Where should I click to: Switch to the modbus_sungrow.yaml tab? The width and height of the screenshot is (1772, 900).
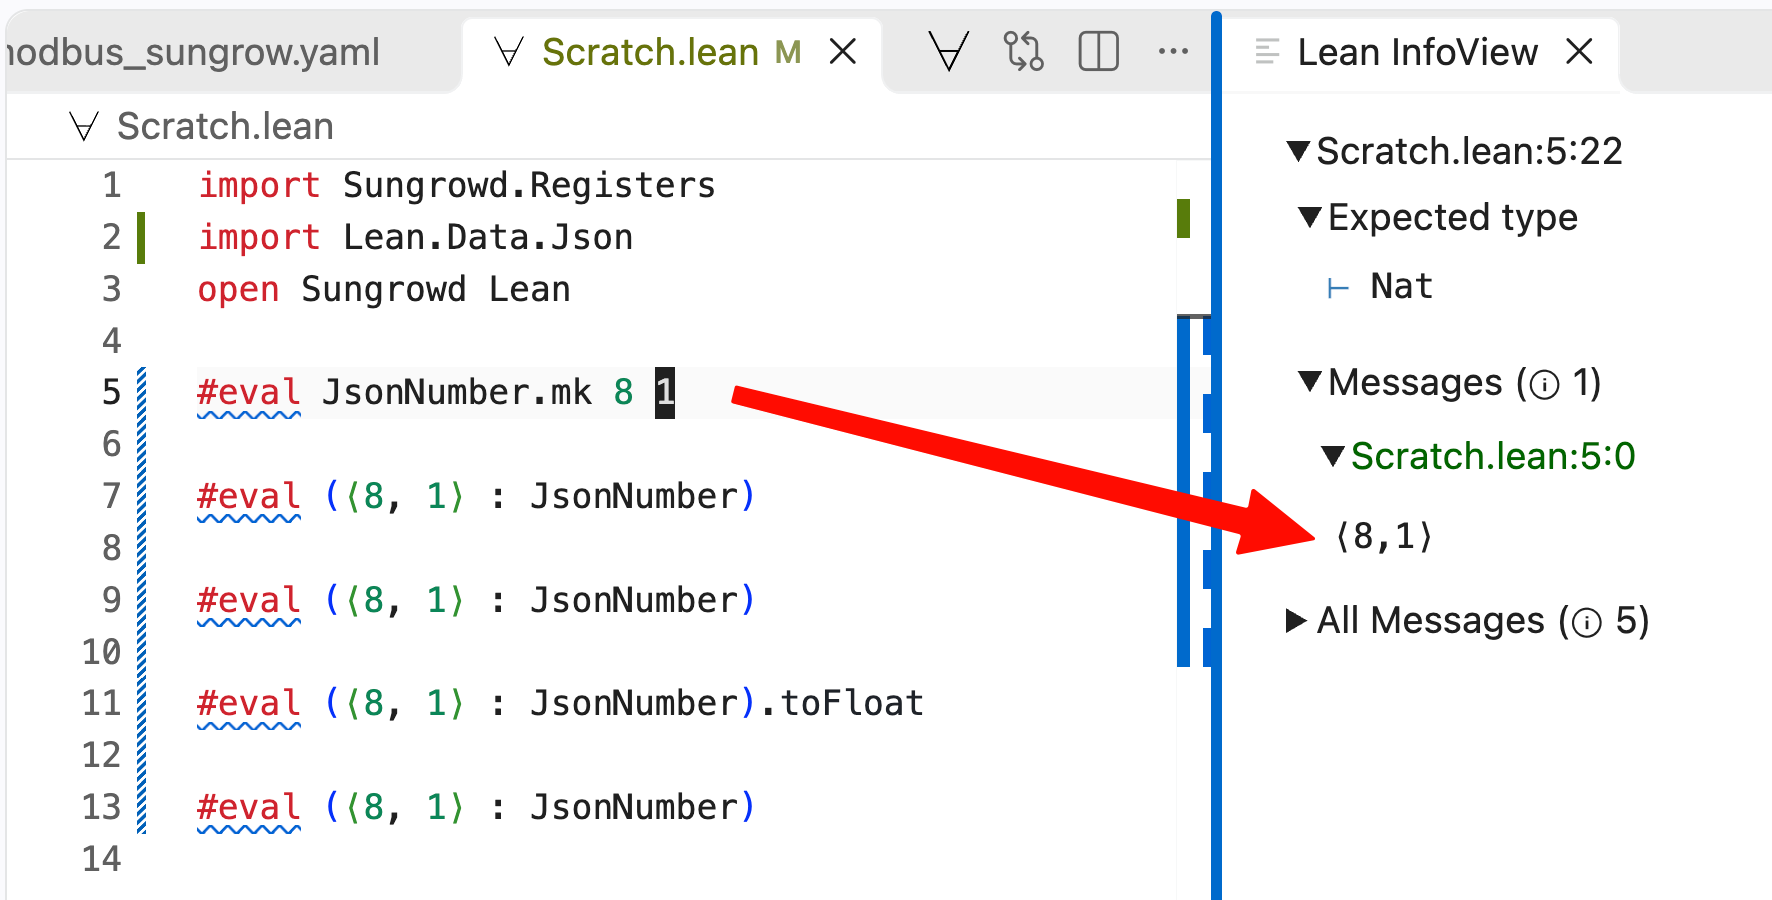pyautogui.click(x=192, y=52)
